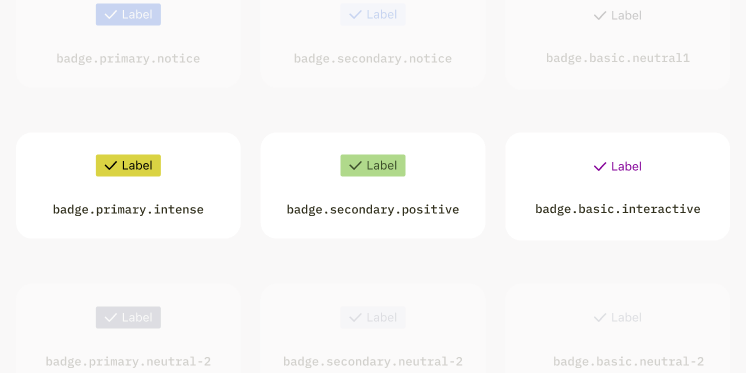The width and height of the screenshot is (746, 373).
Task: Select the blue primary notice Label badge
Action: 128,14
